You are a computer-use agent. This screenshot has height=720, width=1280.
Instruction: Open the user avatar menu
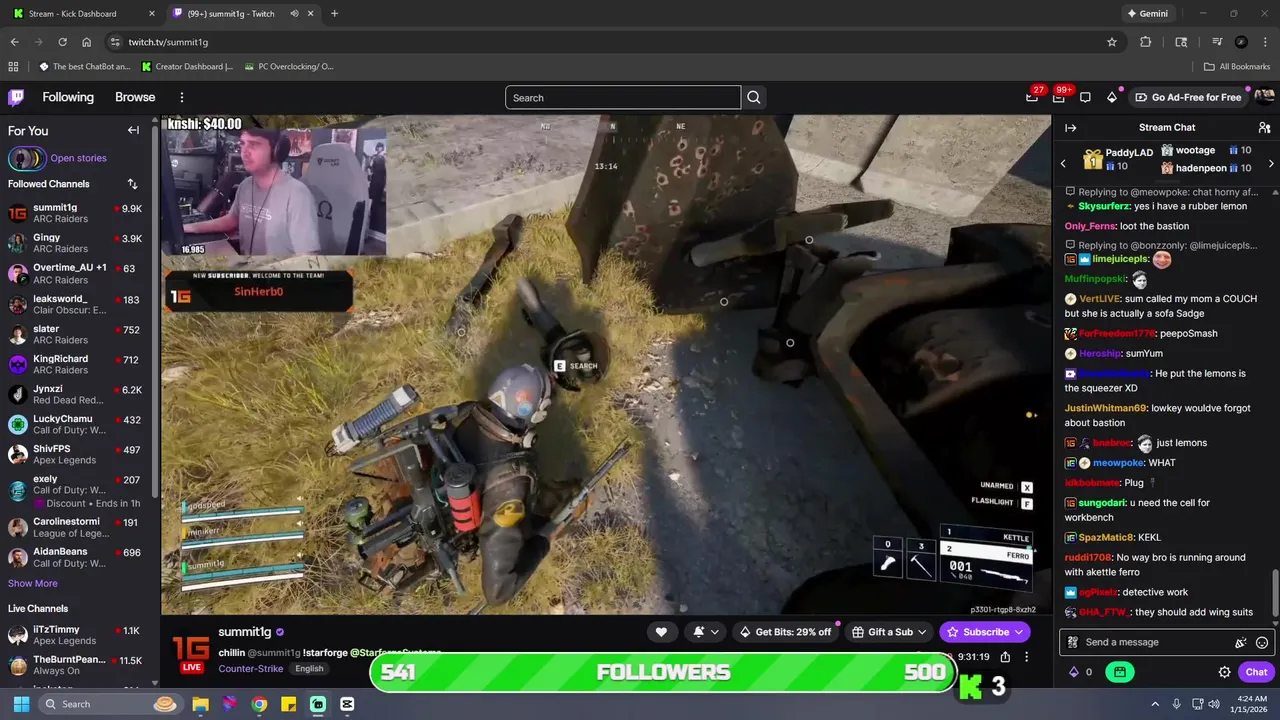click(1264, 97)
